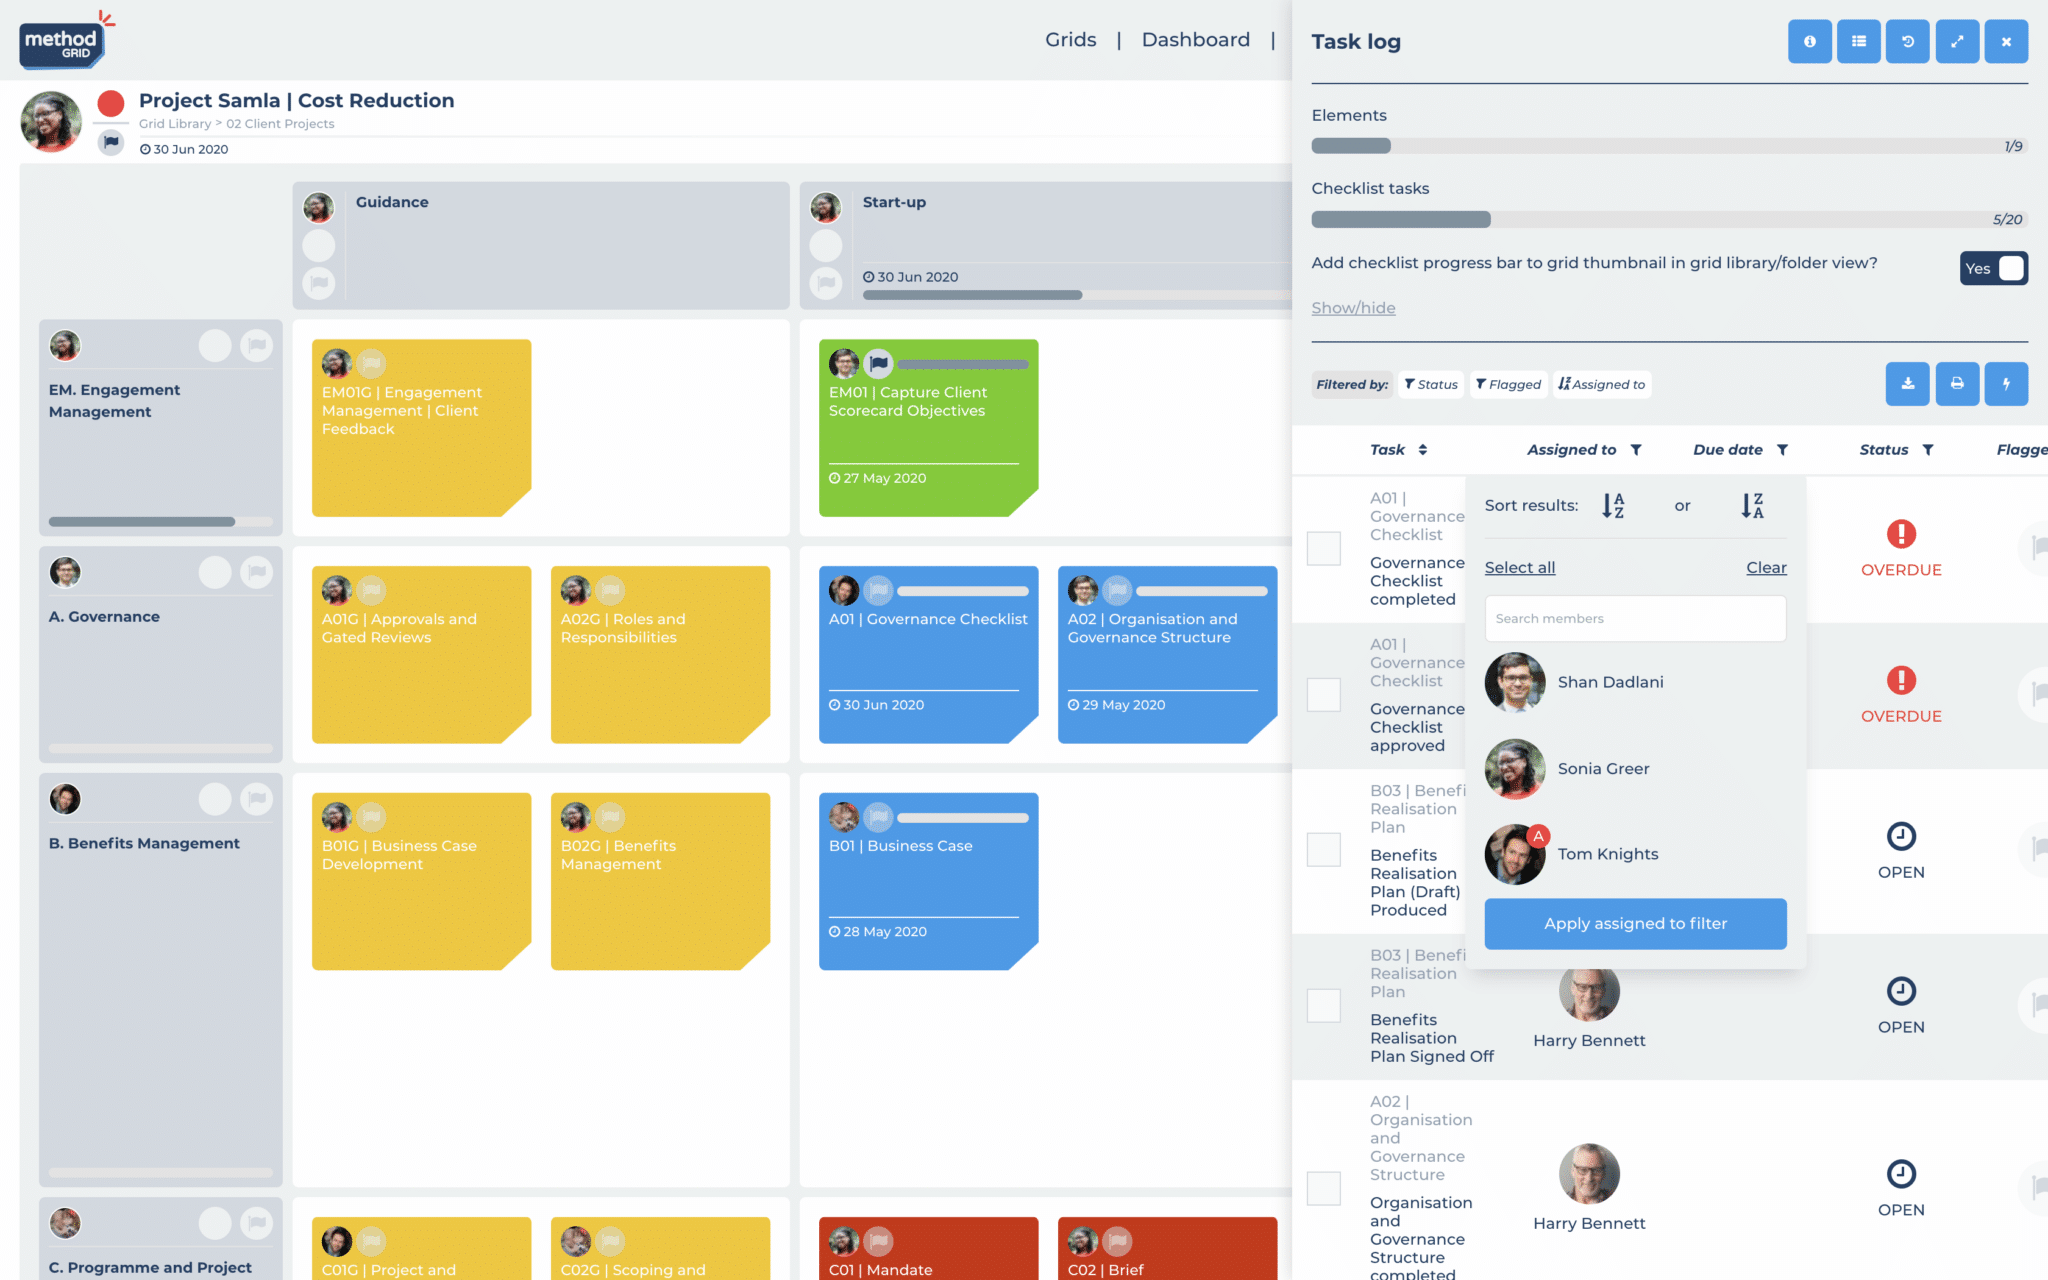The image size is (2048, 1280).
Task: Open the C01 Mandate card
Action: coord(928,1248)
